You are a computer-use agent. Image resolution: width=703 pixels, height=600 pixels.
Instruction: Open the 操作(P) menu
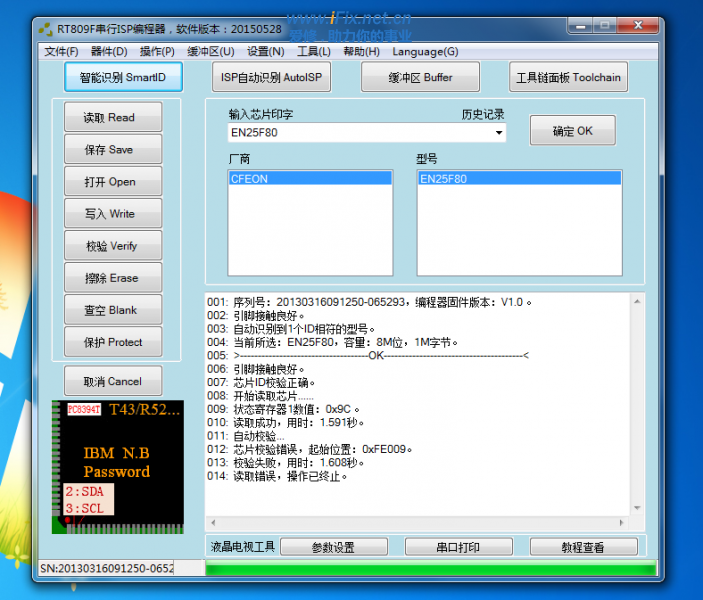pos(157,52)
